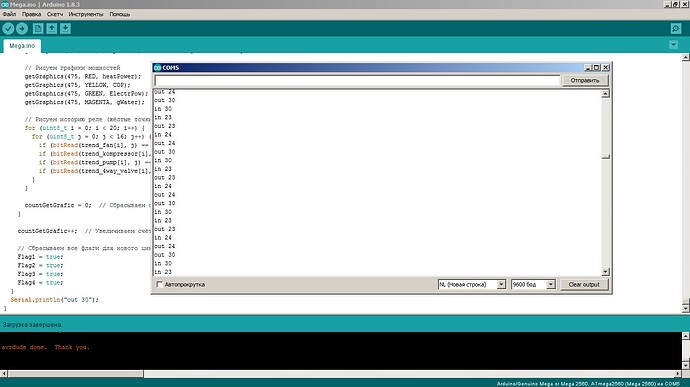Save the sketch with the down-arrow icon

point(65,29)
